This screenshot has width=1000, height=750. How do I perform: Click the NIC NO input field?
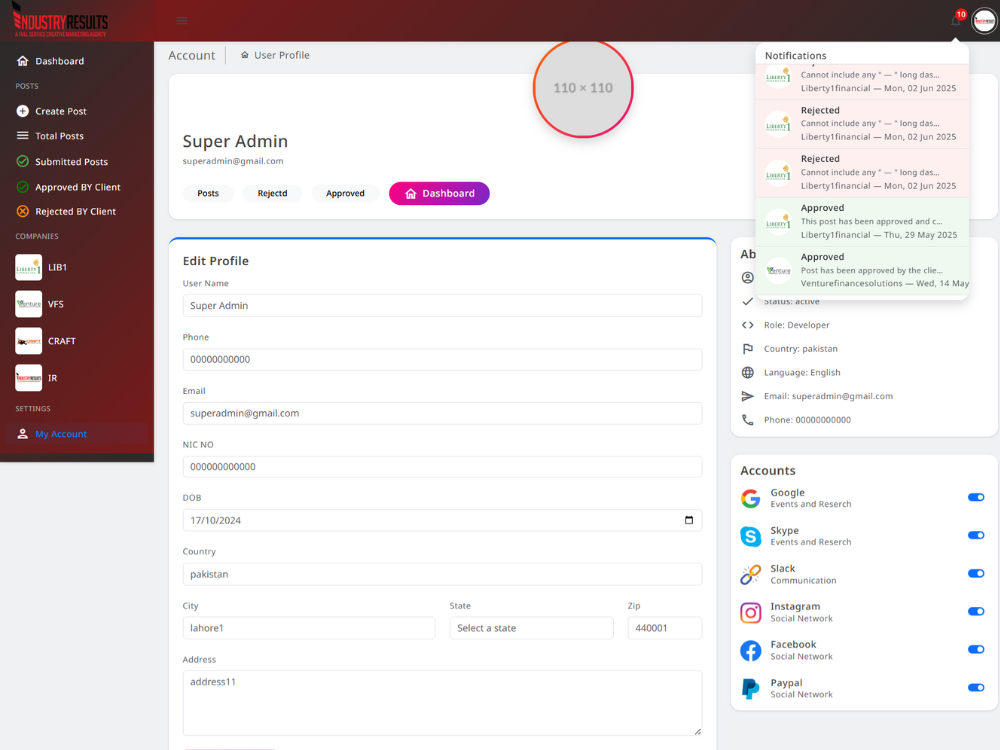442,467
